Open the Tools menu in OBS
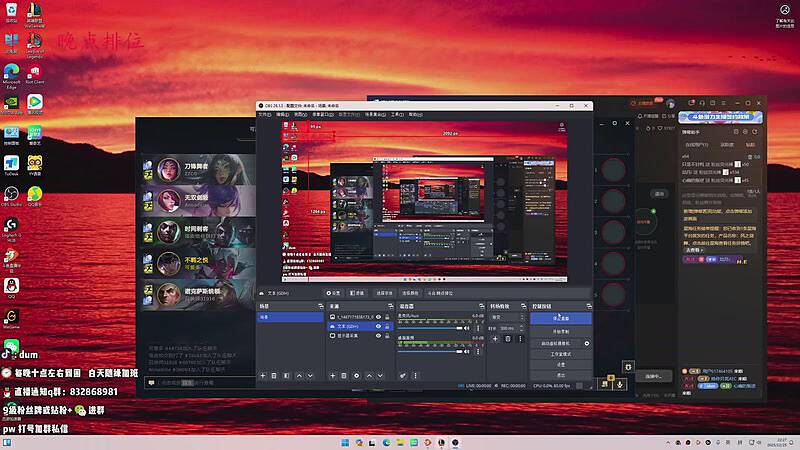This screenshot has height=450, width=800. (x=396, y=114)
